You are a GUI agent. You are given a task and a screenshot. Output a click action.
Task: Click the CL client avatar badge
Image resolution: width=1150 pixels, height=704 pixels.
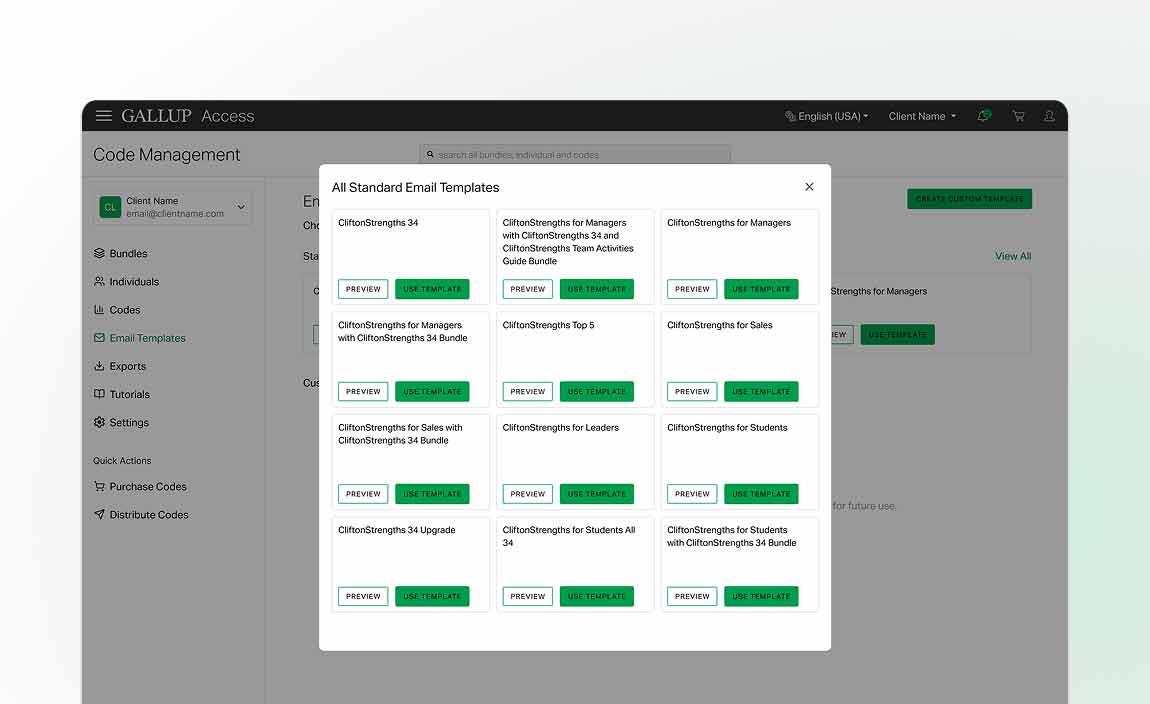(x=110, y=207)
